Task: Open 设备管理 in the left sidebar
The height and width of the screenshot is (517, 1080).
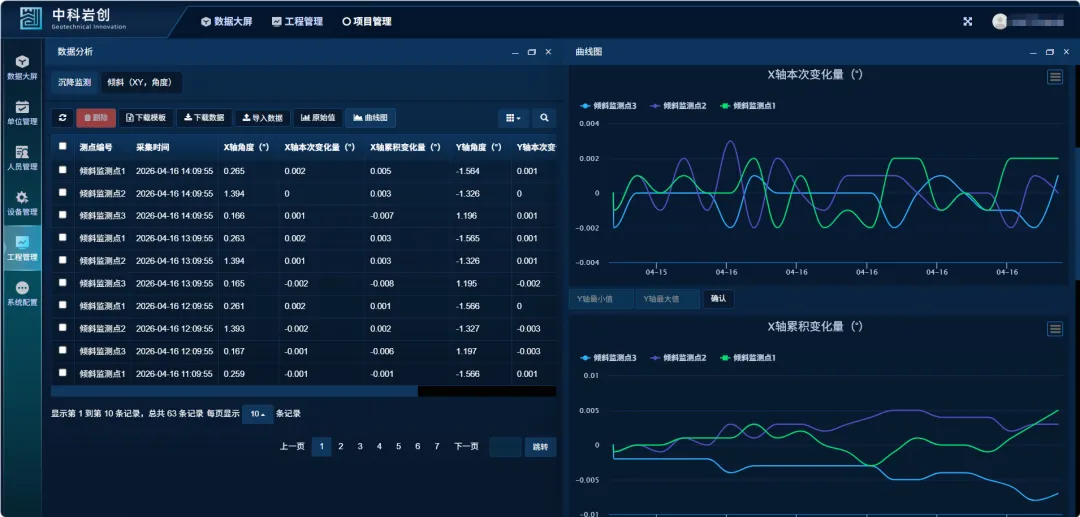Action: 22,203
